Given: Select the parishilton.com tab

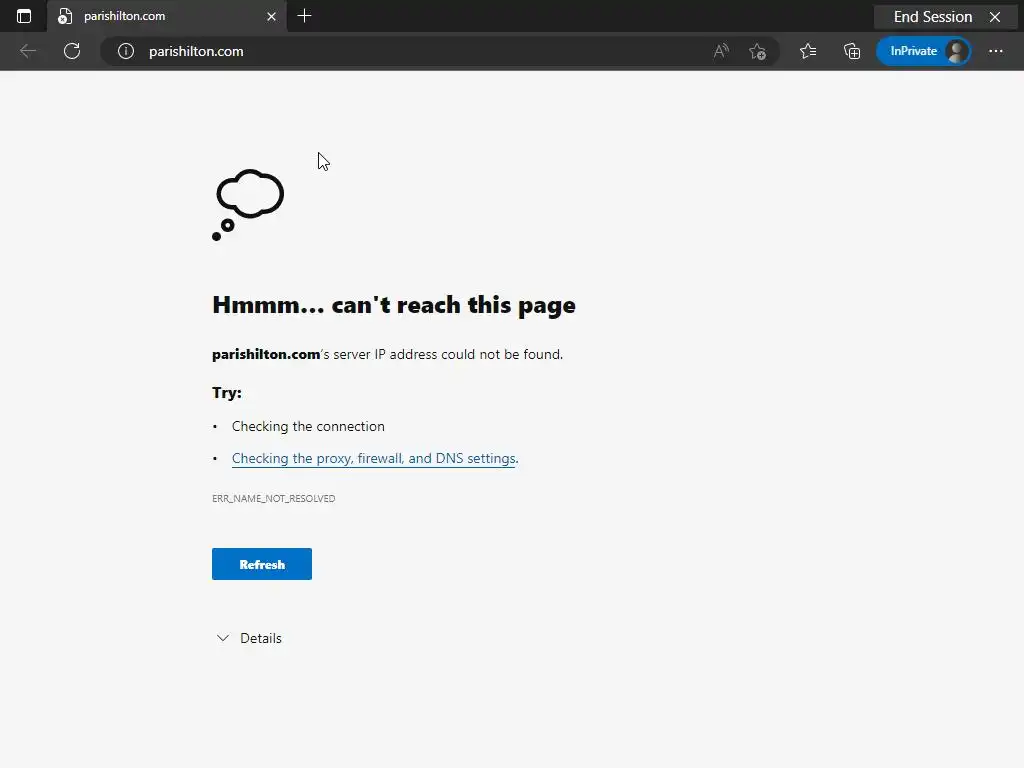Looking at the screenshot, I should coord(167,16).
